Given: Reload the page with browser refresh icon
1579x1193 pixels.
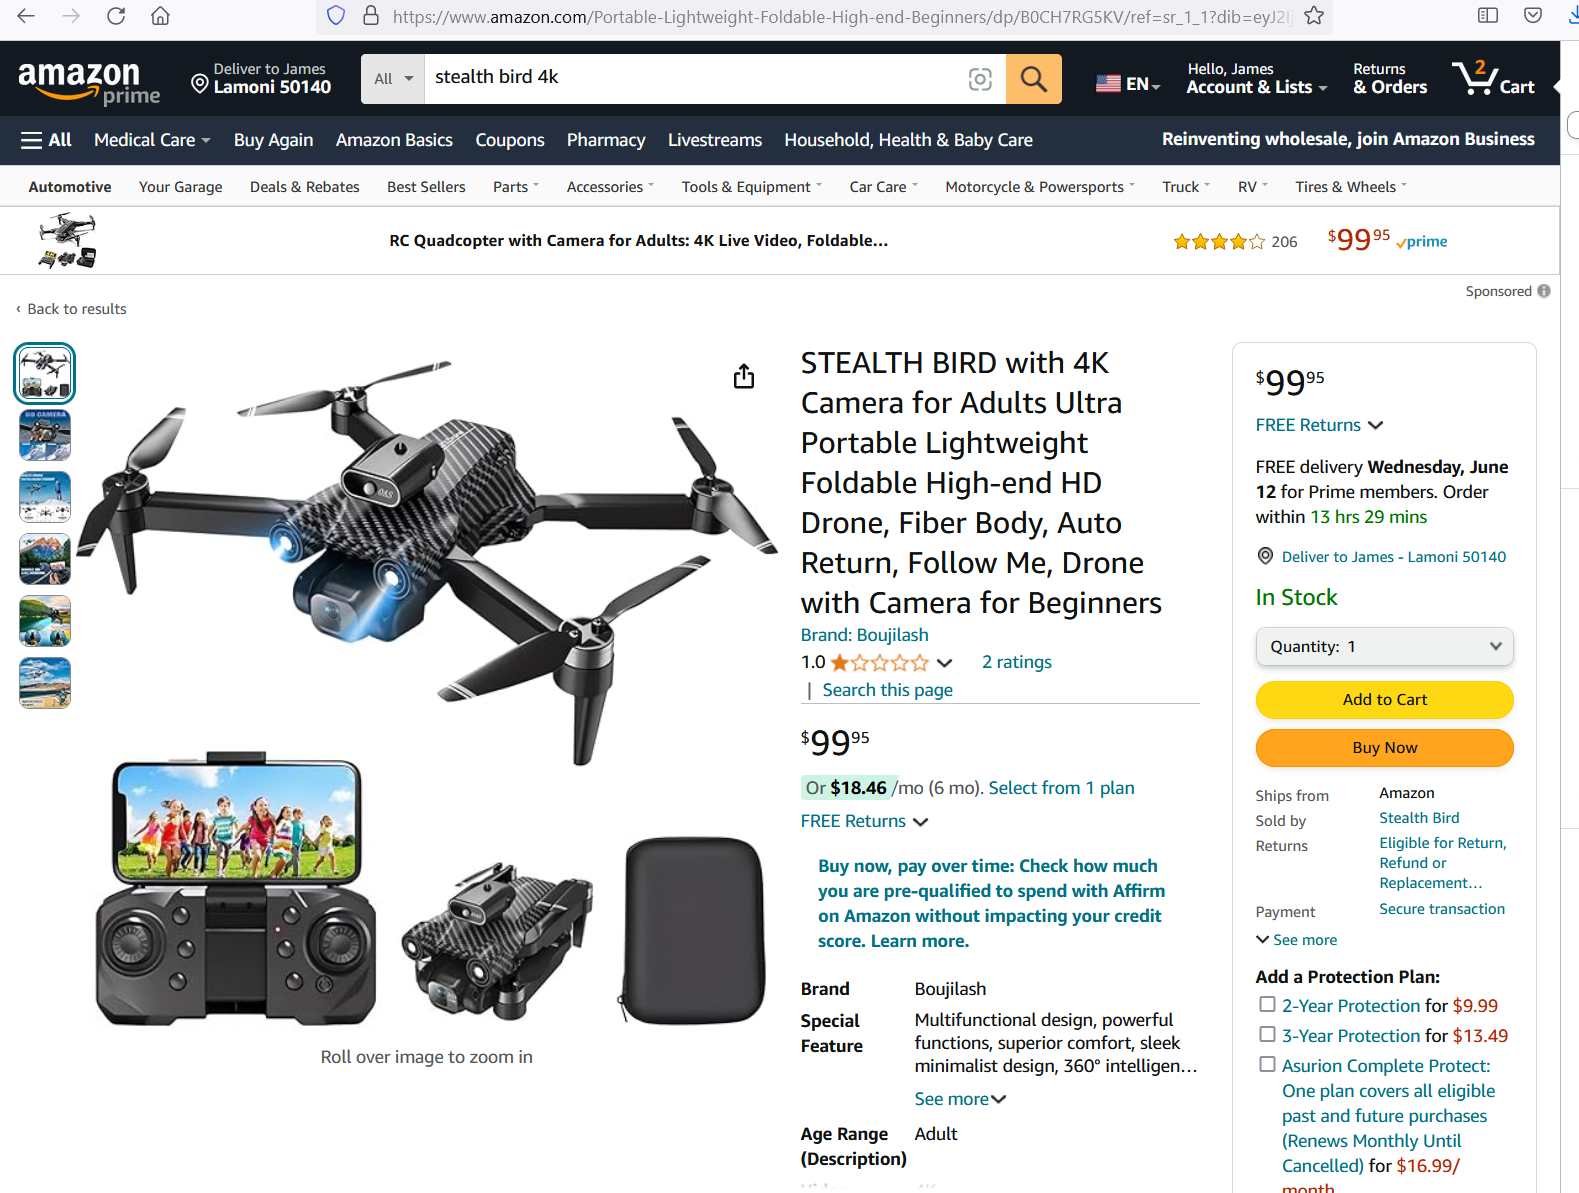Looking at the screenshot, I should 116,16.
